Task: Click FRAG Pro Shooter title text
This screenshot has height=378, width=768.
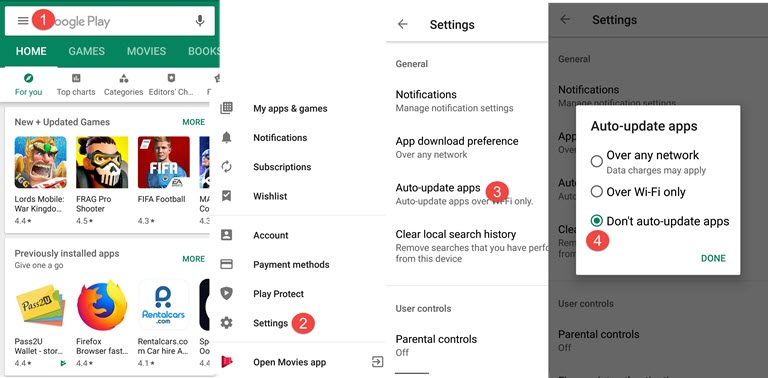Action: (94, 204)
